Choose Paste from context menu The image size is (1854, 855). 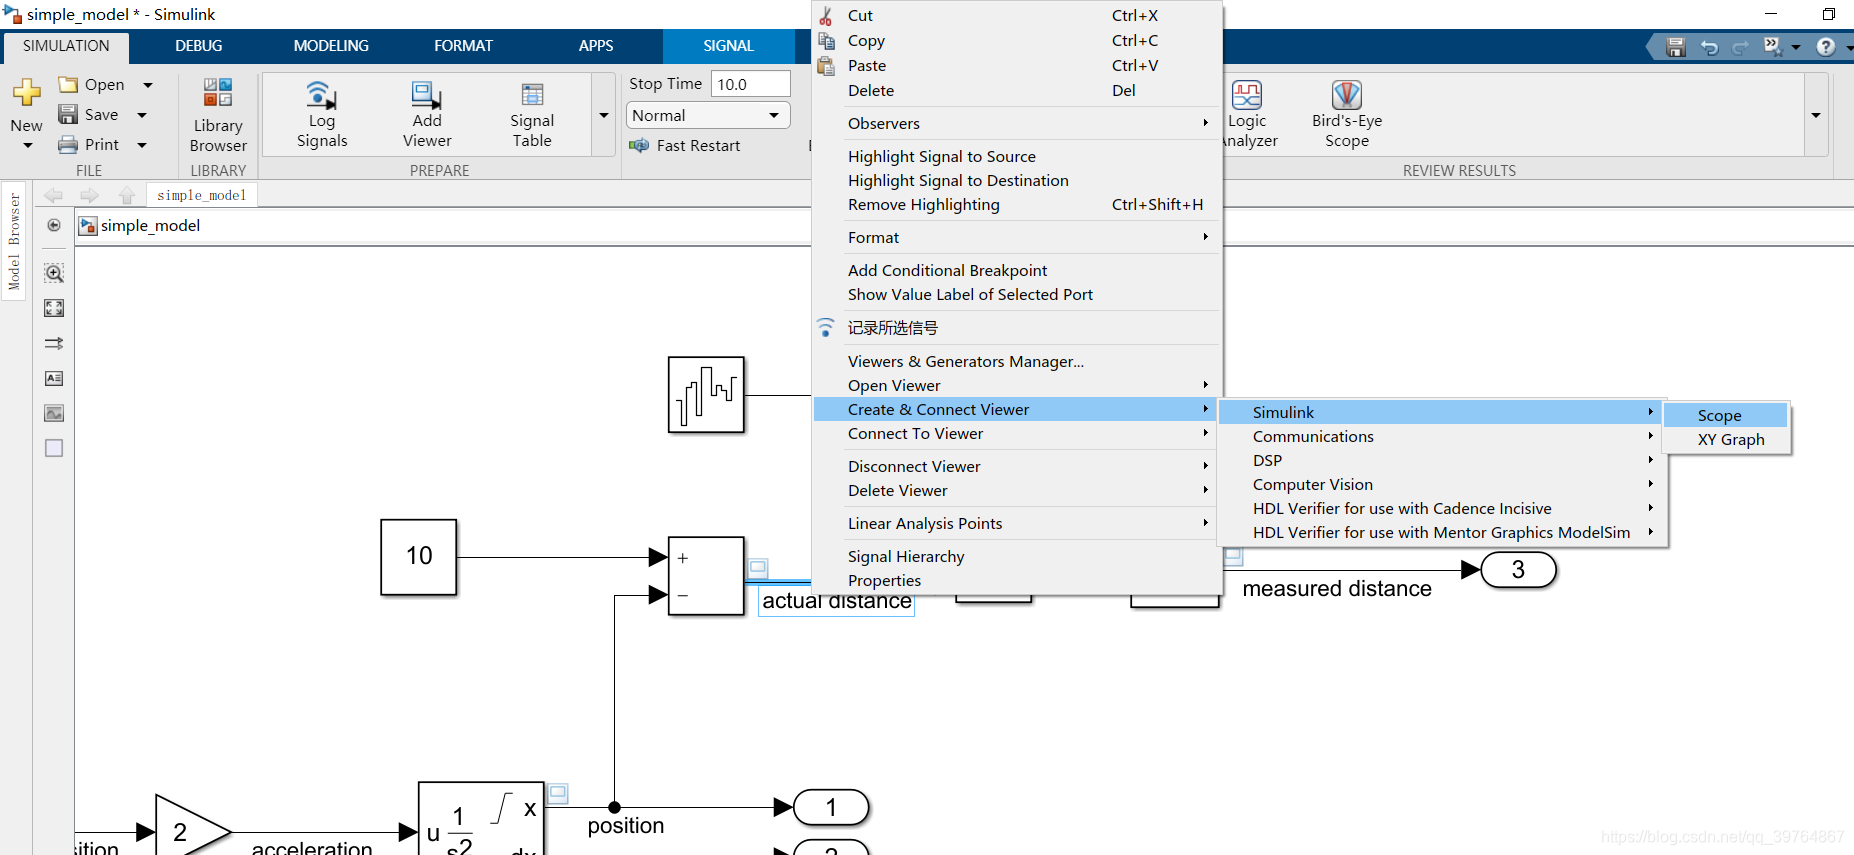click(x=1018, y=65)
